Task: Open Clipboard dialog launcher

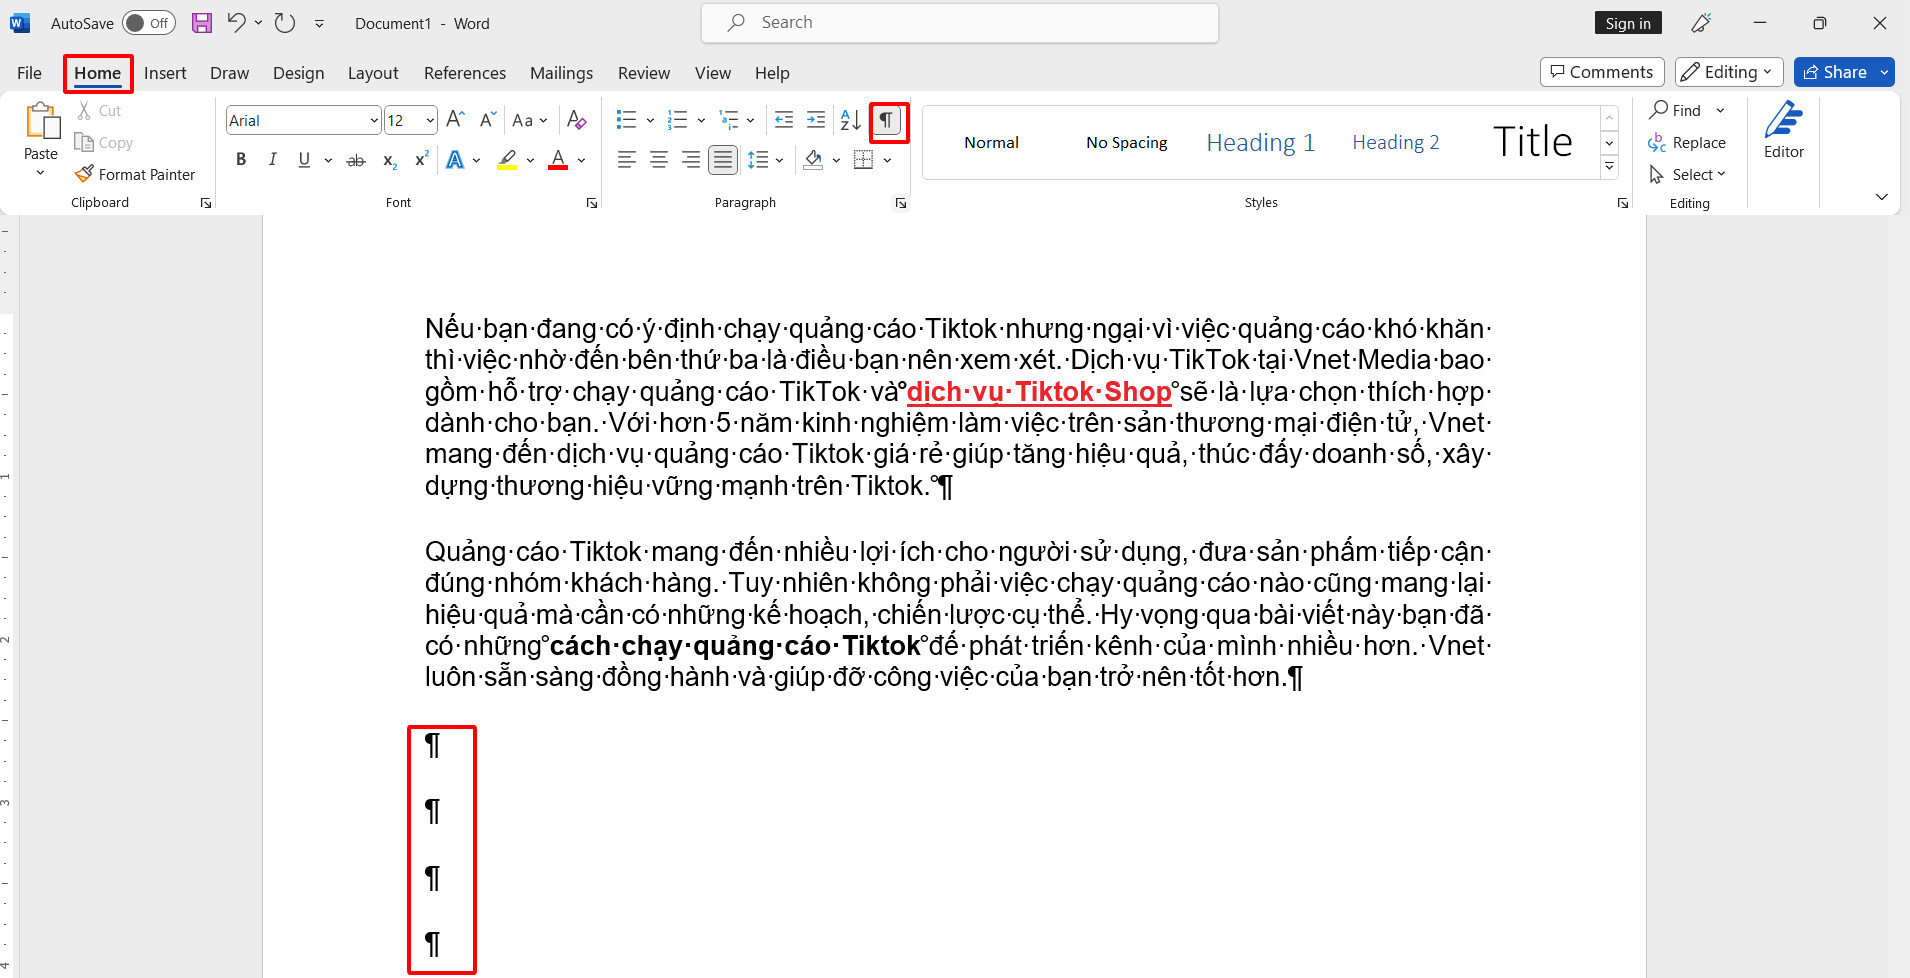Action: click(206, 203)
